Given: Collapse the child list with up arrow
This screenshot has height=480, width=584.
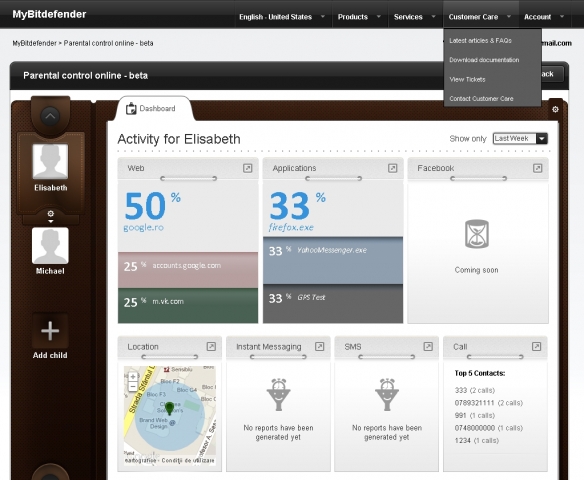Looking at the screenshot, I should [x=50, y=116].
